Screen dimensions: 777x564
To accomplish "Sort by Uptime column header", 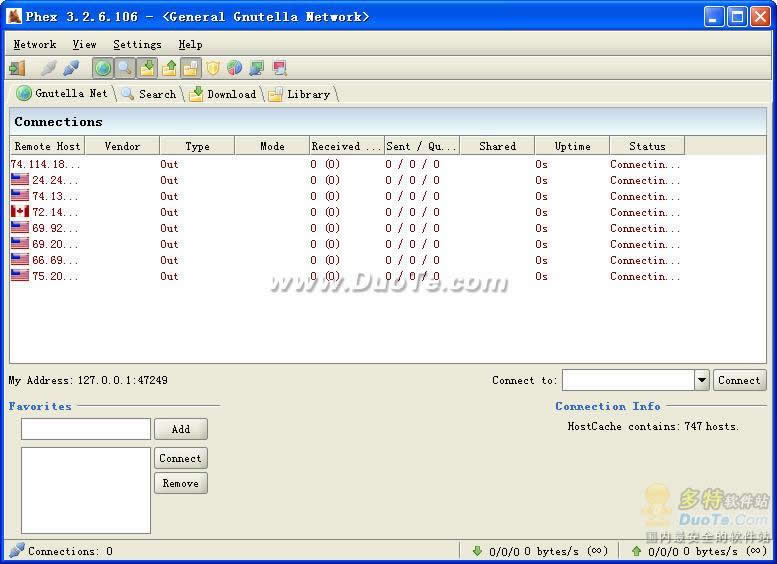I will pos(572,146).
